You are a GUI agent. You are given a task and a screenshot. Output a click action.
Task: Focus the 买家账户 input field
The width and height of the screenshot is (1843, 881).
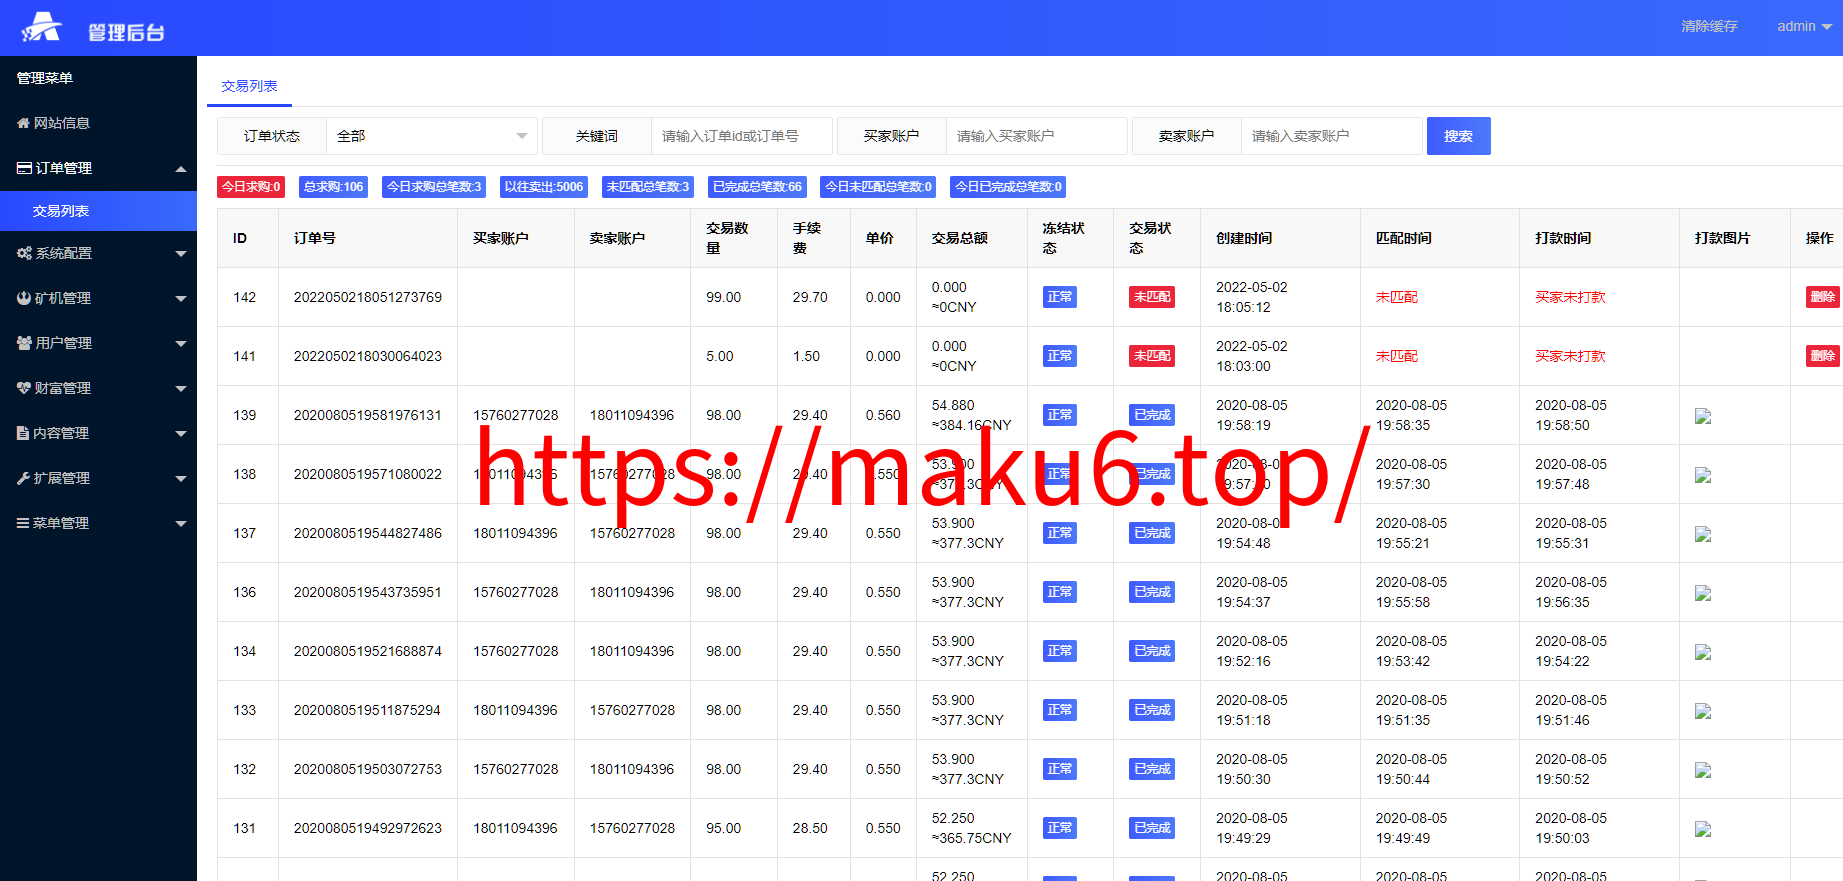click(x=1036, y=136)
